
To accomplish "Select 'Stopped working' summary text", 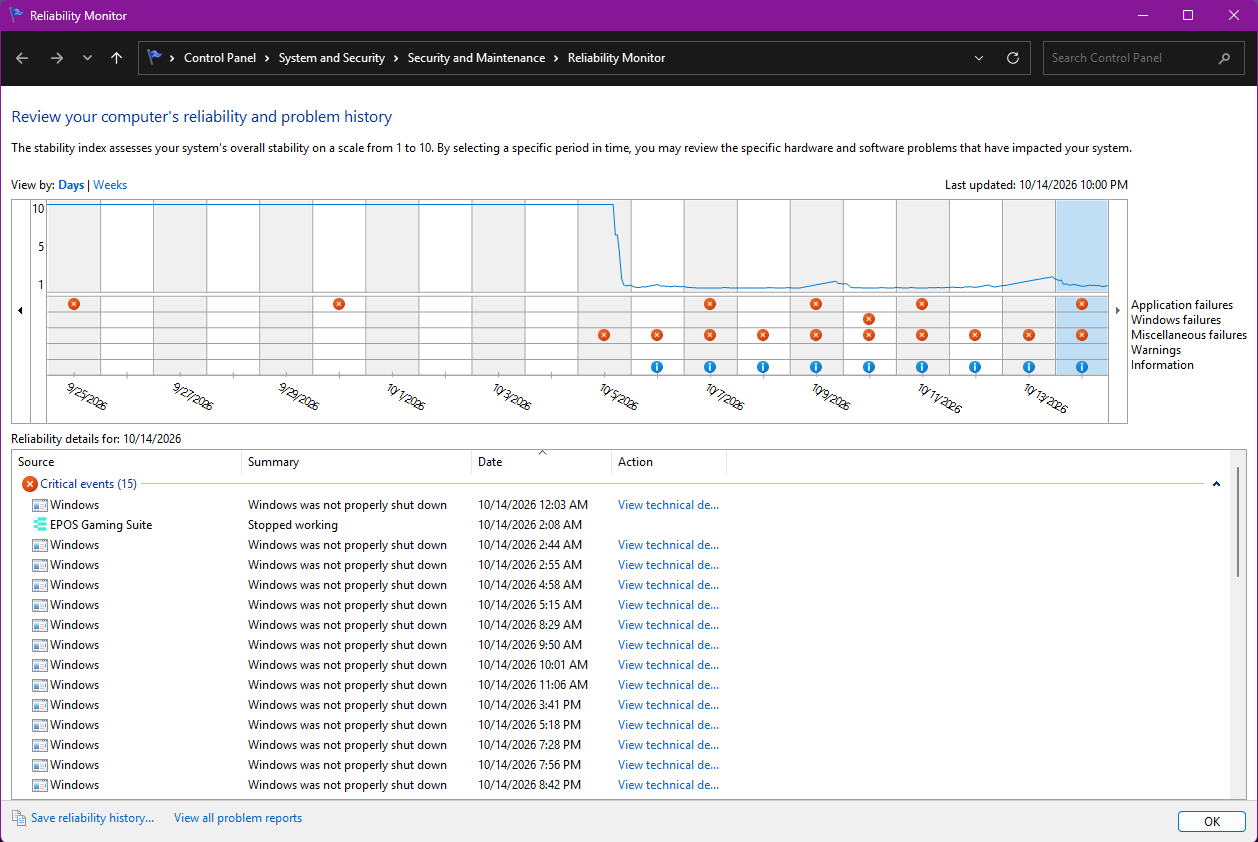I will (x=293, y=525).
